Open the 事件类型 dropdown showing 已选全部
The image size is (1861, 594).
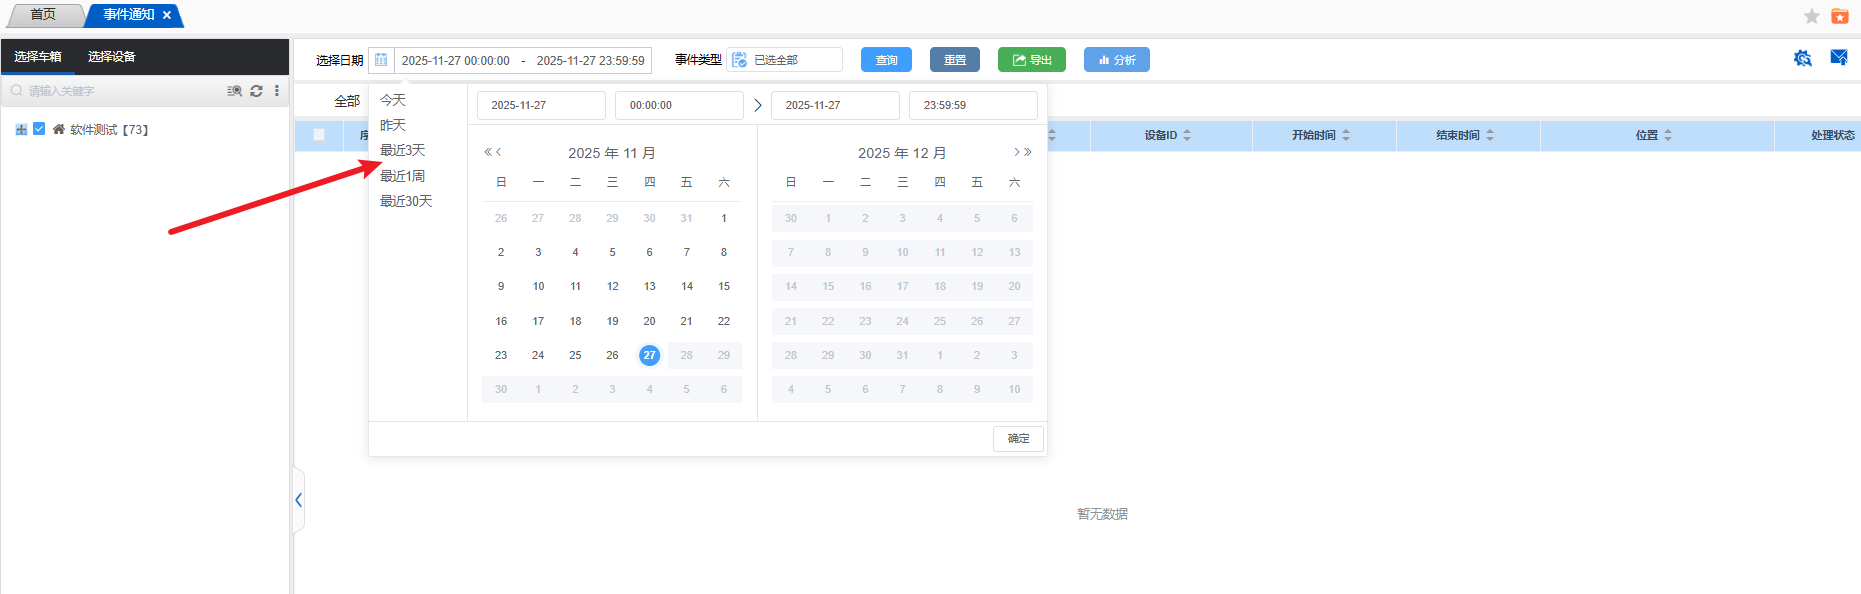[x=785, y=60]
